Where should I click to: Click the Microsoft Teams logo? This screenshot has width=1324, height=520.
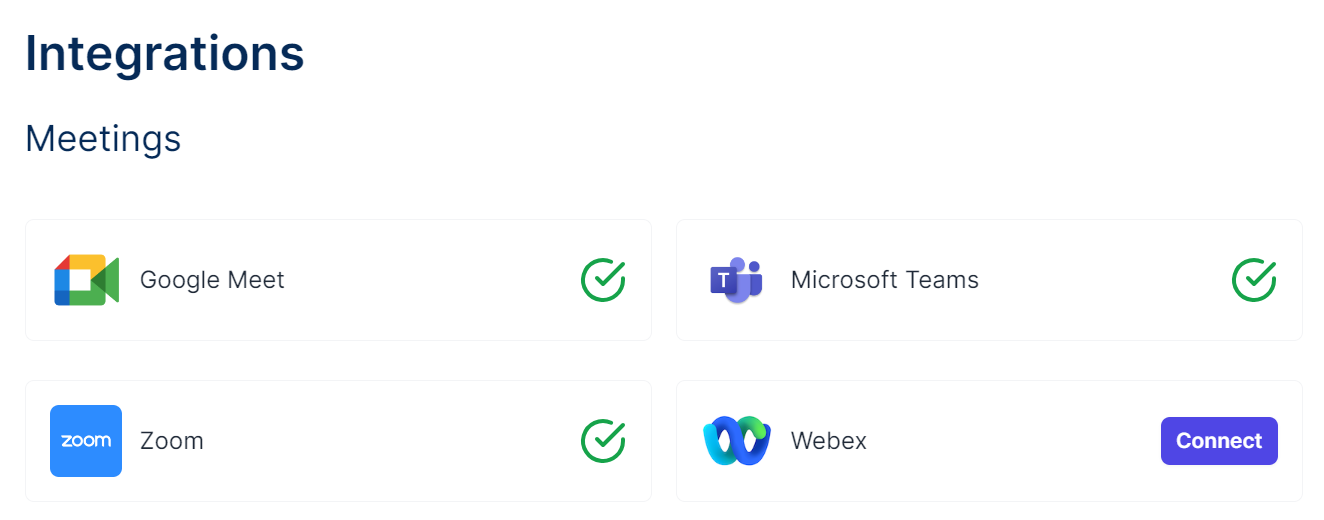pyautogui.click(x=737, y=280)
